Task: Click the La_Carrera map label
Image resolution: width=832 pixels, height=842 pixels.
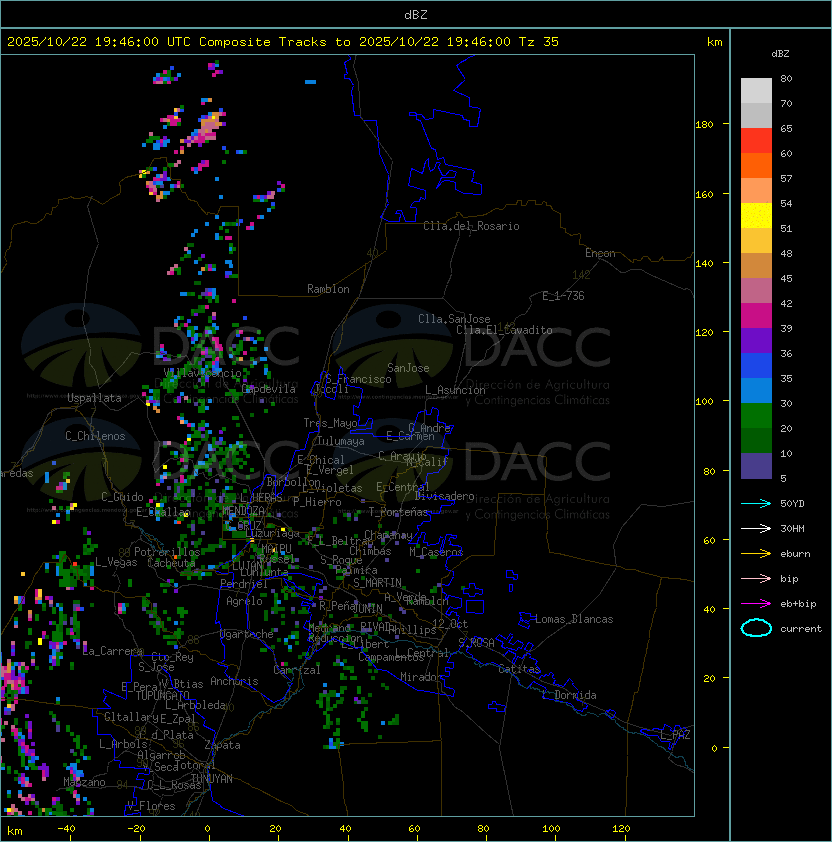Action: click(x=112, y=651)
